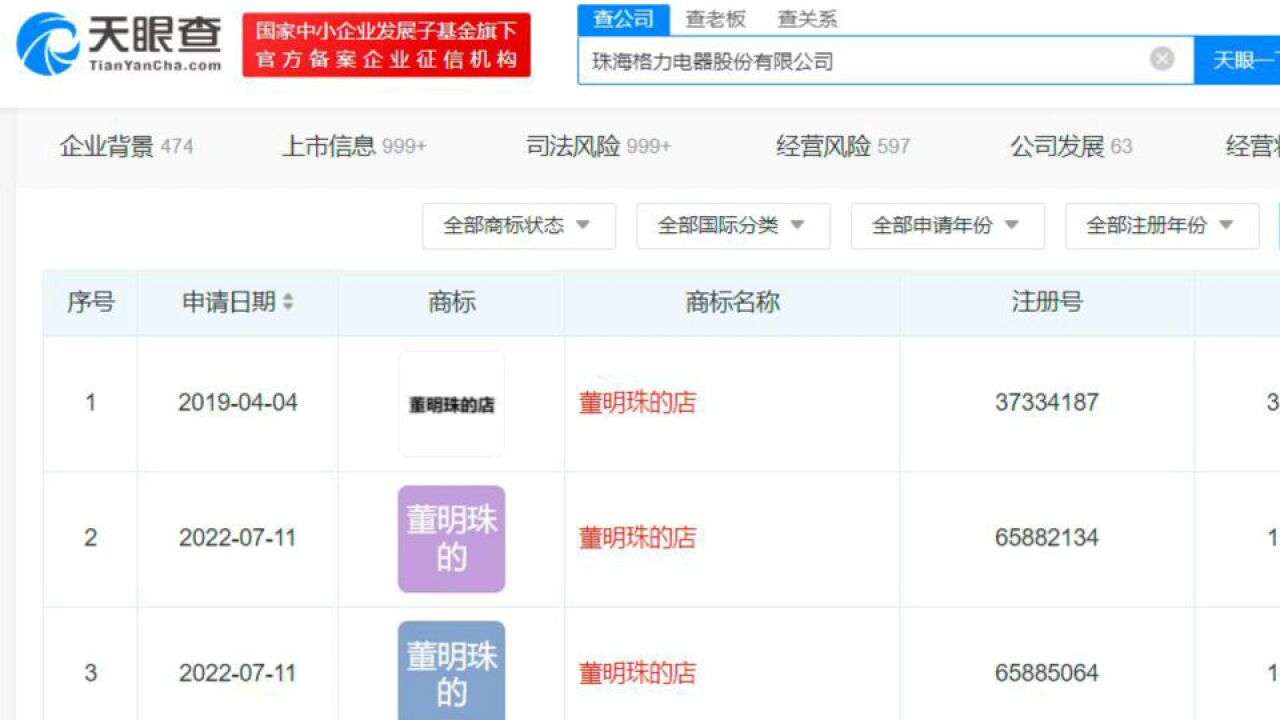This screenshot has width=1280, height=720.
Task: Open the 全部商标状态 dropdown
Action: tap(519, 226)
